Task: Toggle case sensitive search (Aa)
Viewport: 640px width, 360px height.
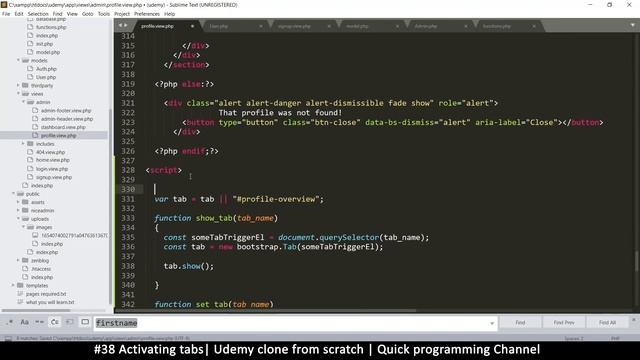Action: pyautogui.click(x=24, y=322)
